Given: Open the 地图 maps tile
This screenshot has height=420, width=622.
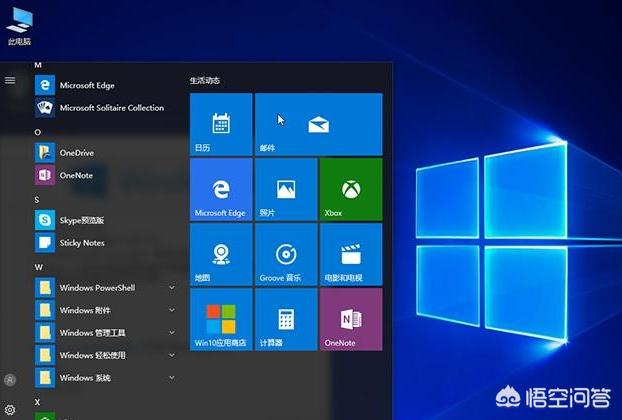Looking at the screenshot, I should [x=221, y=254].
